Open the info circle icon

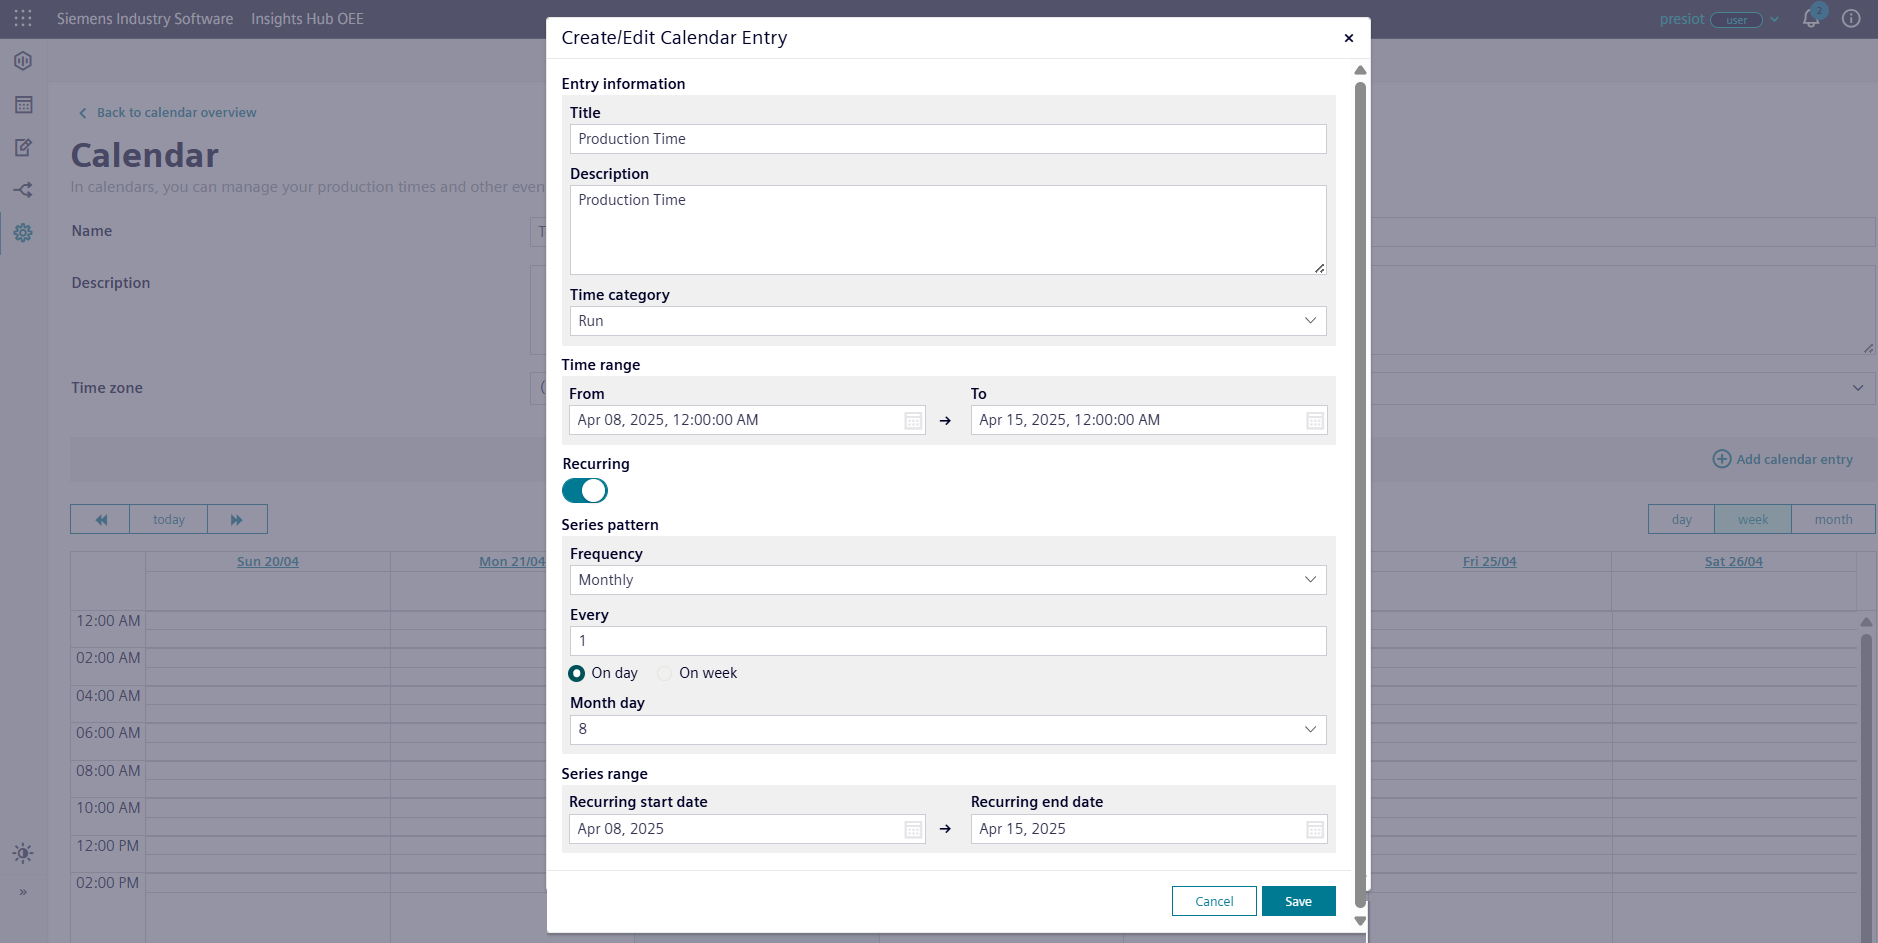[x=1851, y=19]
